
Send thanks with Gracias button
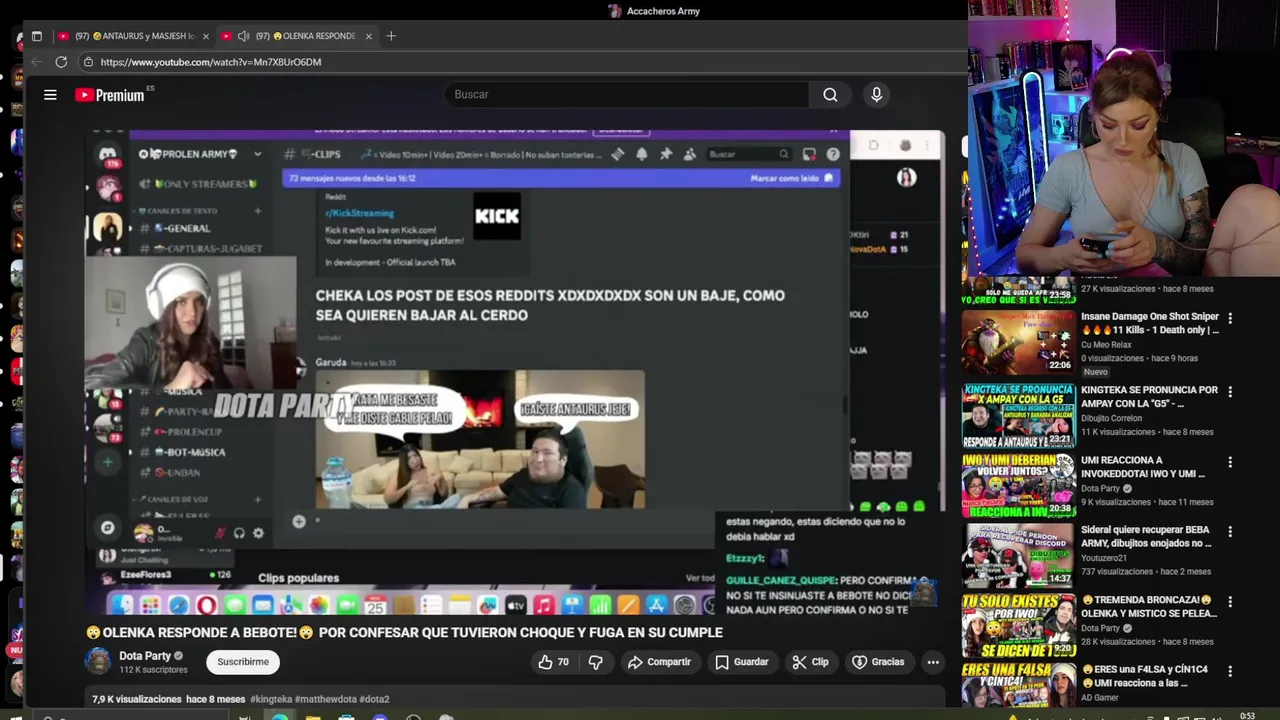pos(878,662)
